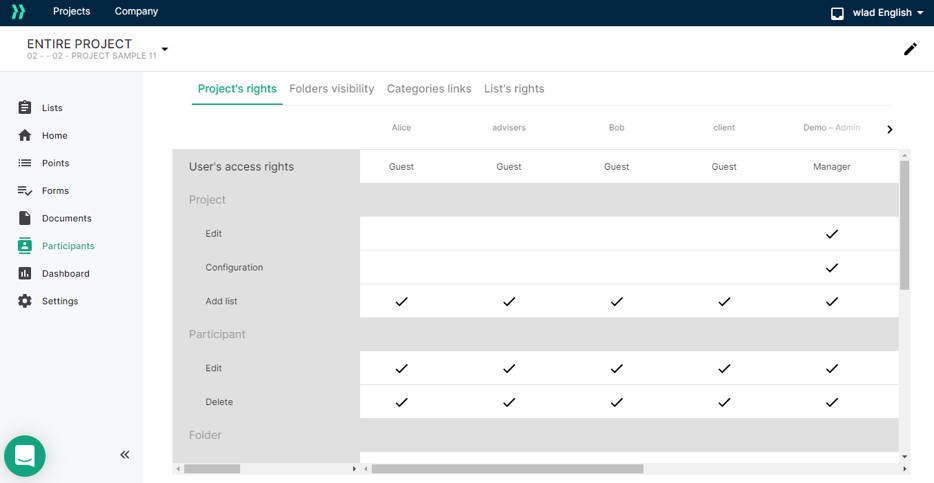Viewport: 934px width, 483px height.
Task: Click the Configuration row label
Action: click(234, 267)
